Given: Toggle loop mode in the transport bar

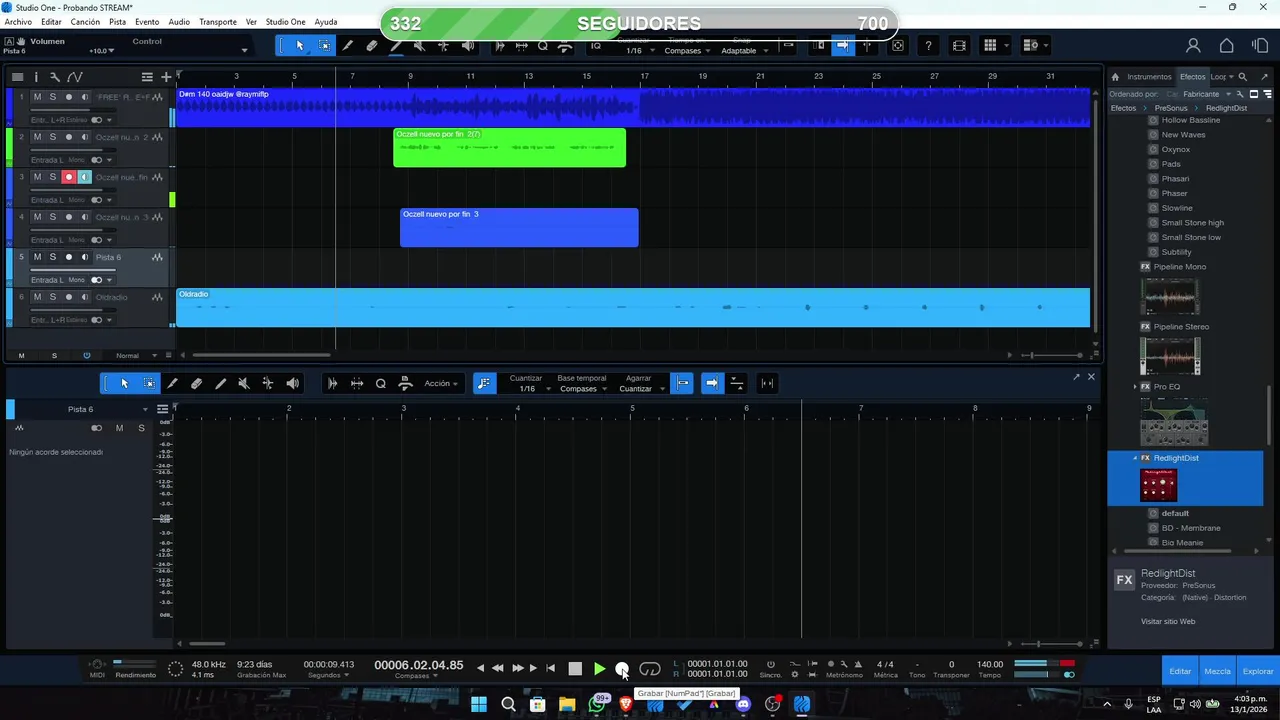Looking at the screenshot, I should click(650, 669).
